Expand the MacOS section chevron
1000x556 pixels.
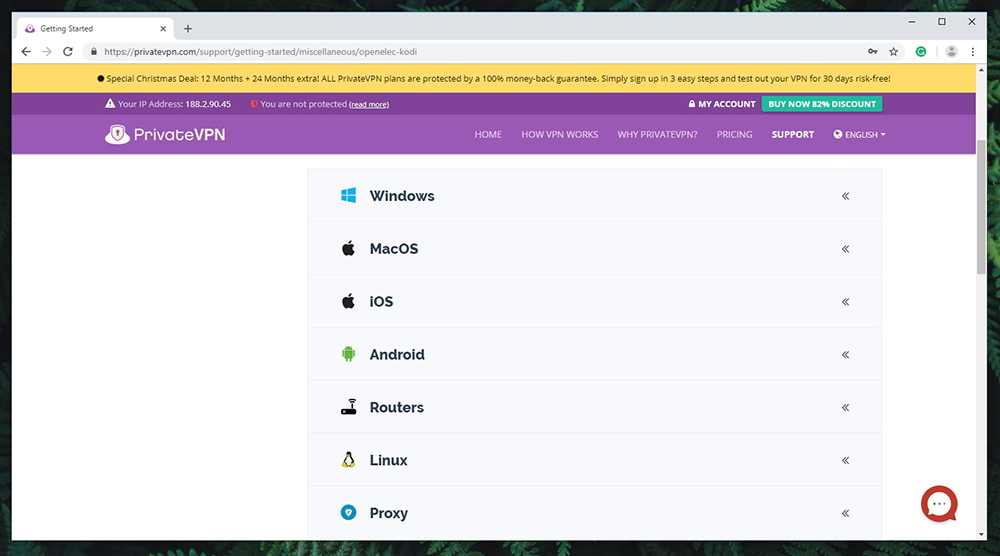(845, 249)
